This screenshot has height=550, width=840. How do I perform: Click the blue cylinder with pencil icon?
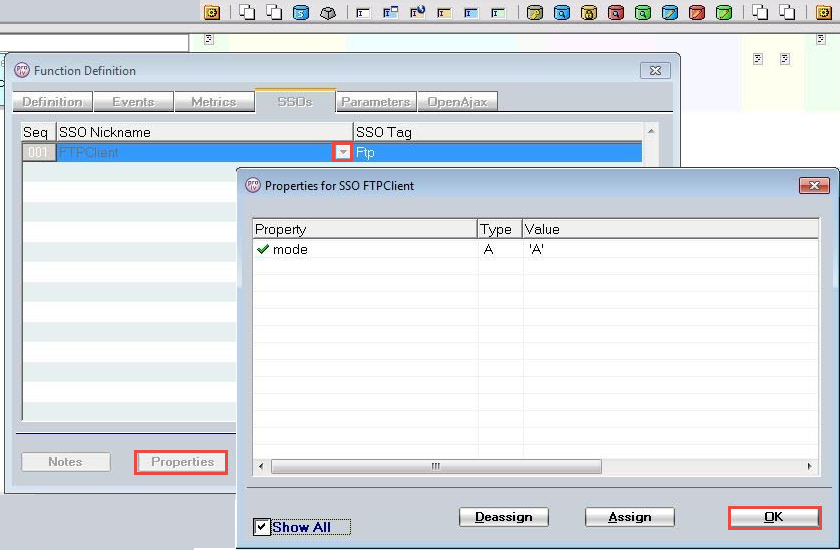670,12
